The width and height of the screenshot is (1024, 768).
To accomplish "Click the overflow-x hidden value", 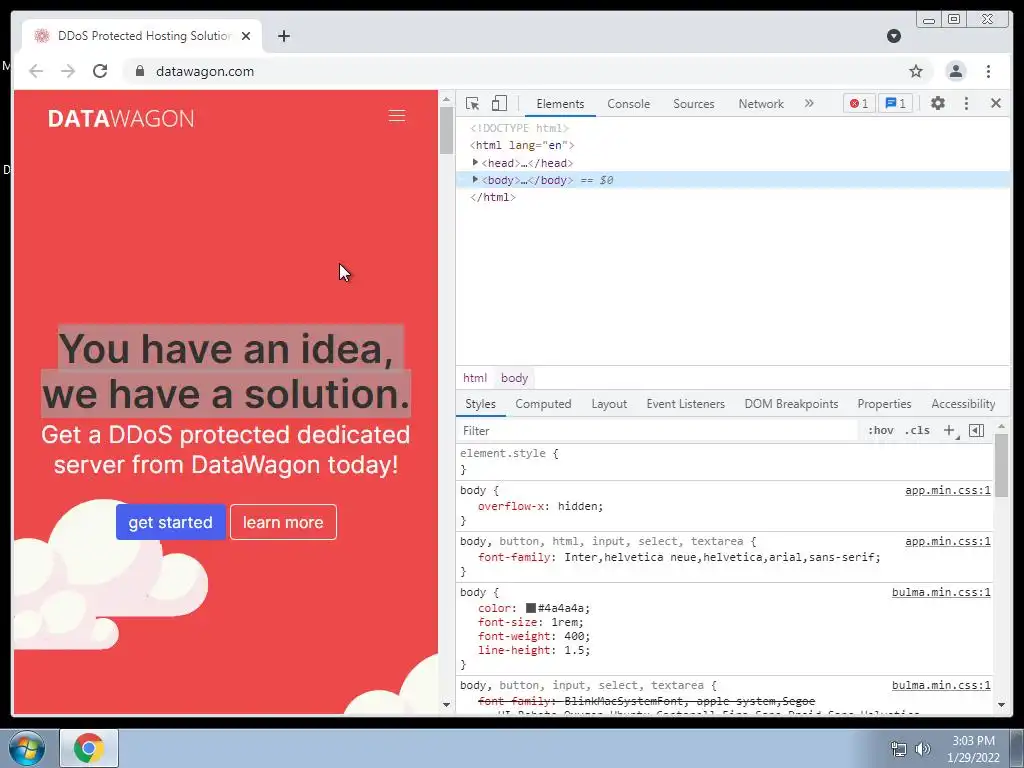I will [579, 506].
